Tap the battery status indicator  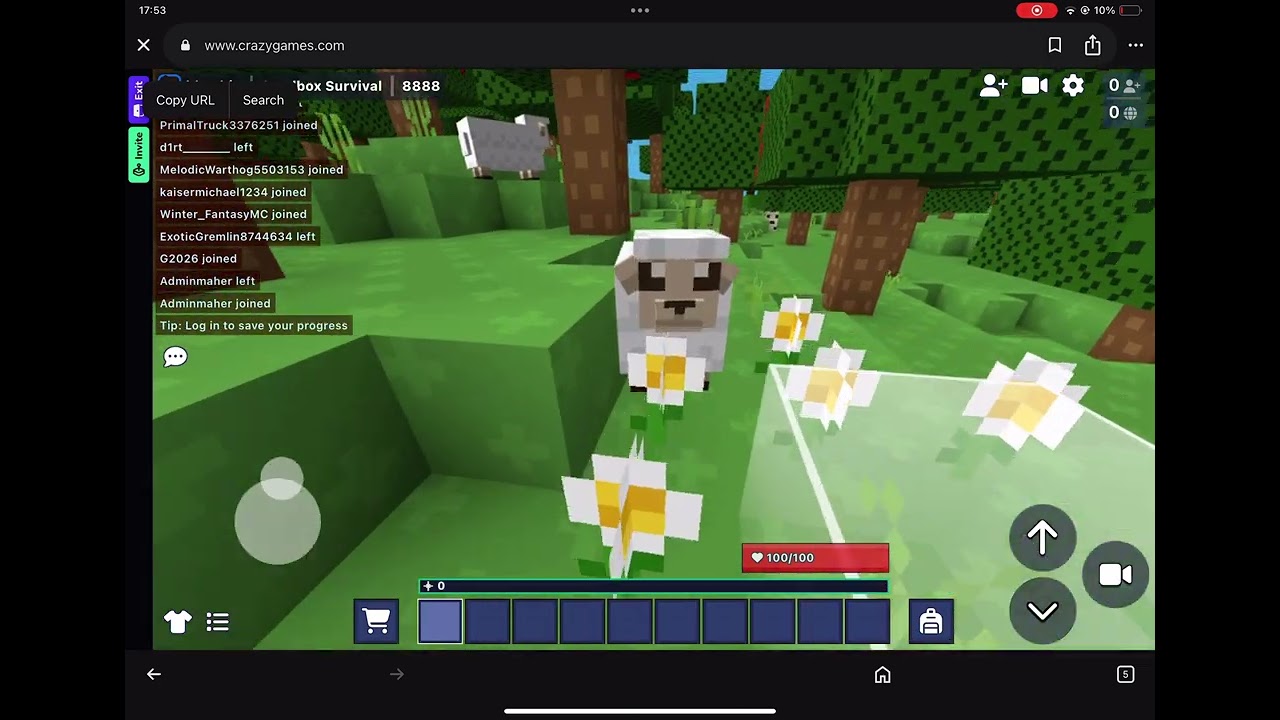(x=1131, y=10)
